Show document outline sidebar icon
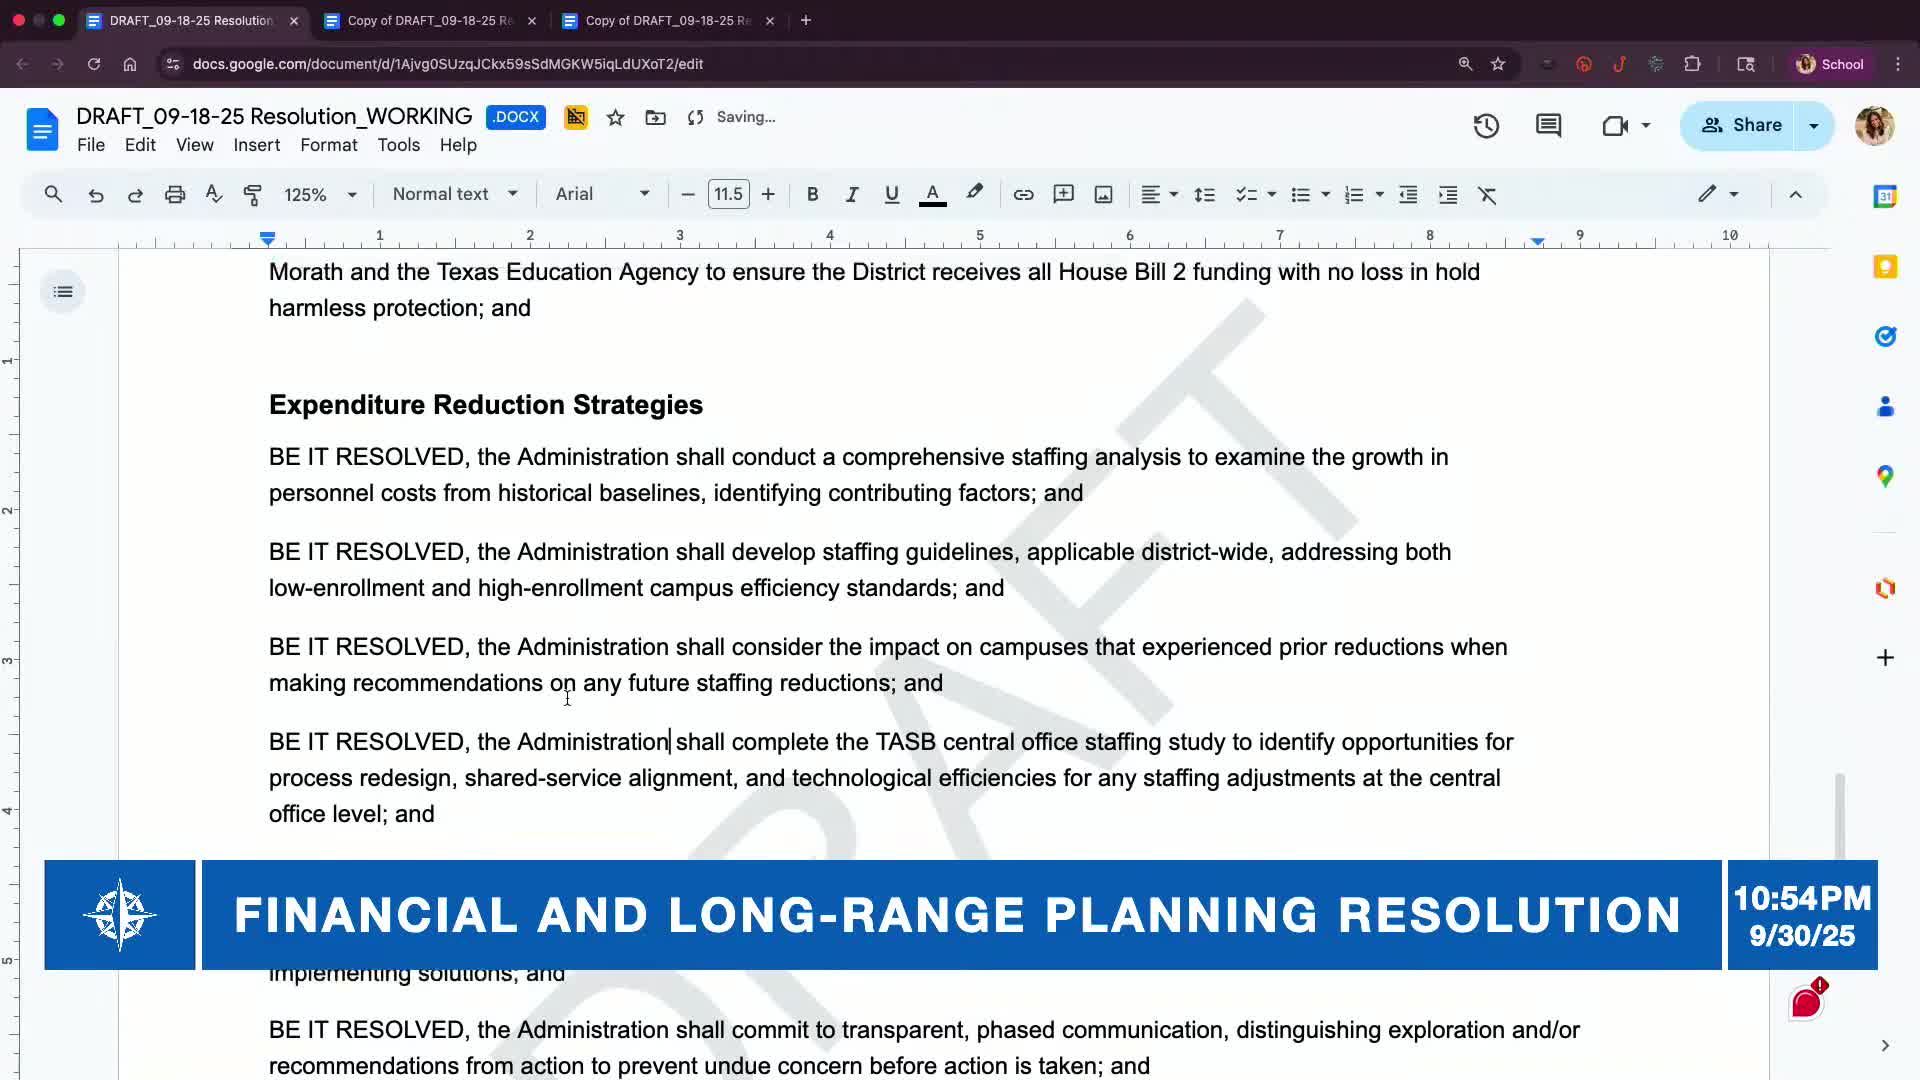The height and width of the screenshot is (1080, 1920). click(x=63, y=292)
